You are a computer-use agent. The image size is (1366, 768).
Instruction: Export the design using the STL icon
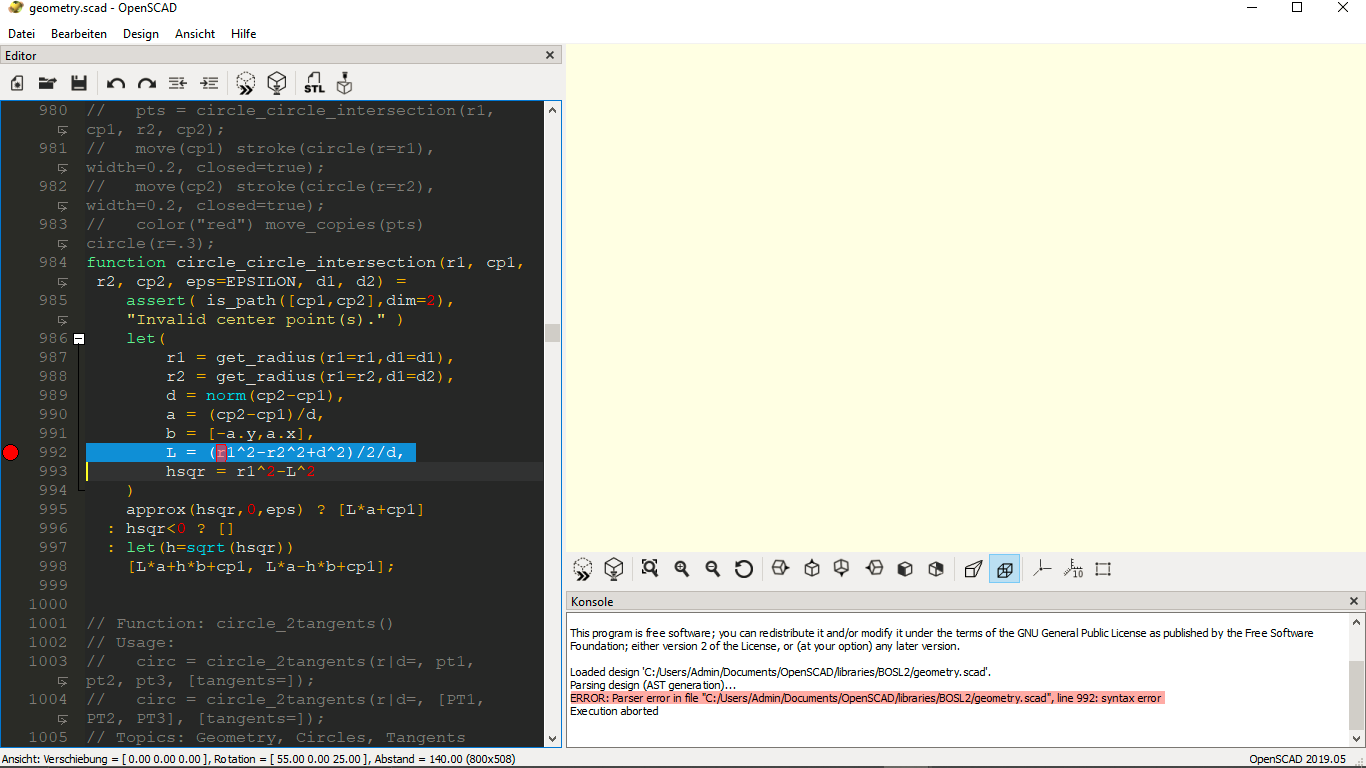point(314,83)
